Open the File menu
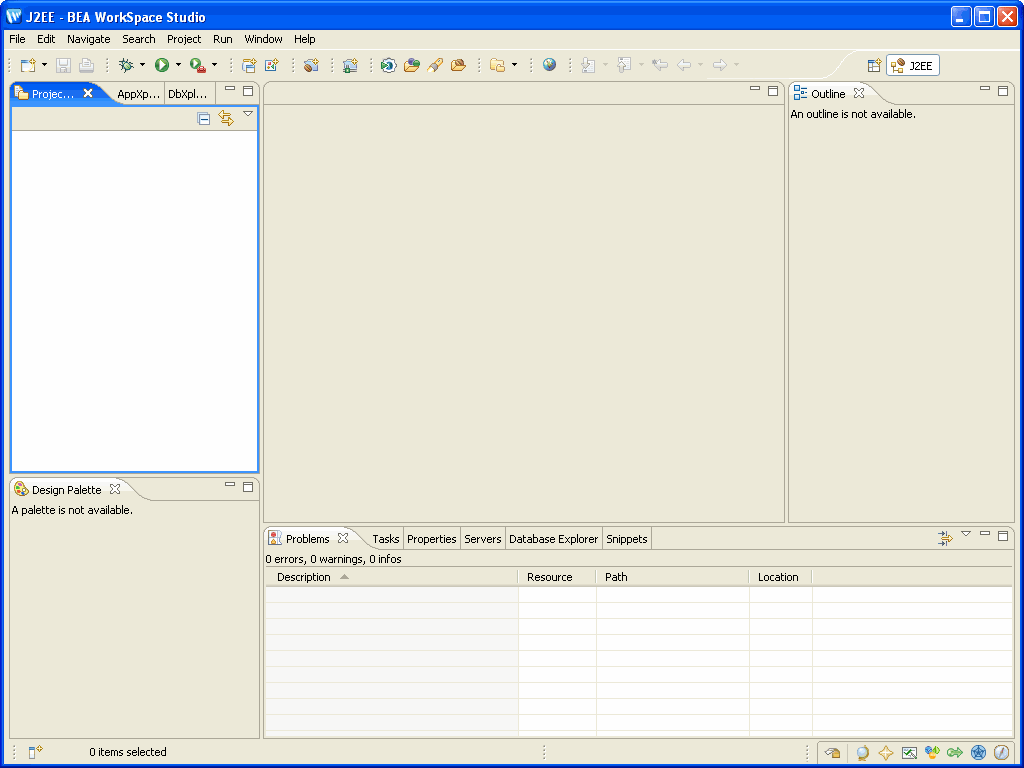Viewport: 1024px width, 768px height. (17, 39)
